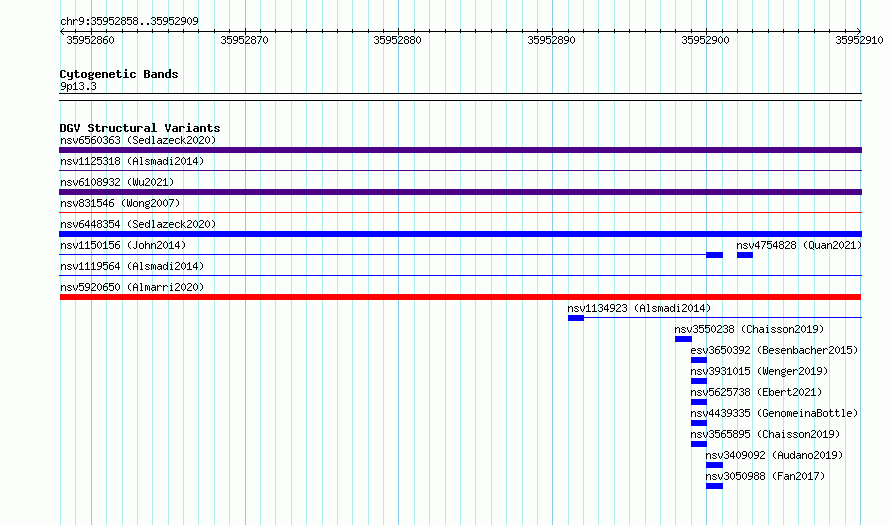The image size is (890, 525).
Task: Open nsv3409092 (Audano2019) variant label
Action: coord(774,455)
